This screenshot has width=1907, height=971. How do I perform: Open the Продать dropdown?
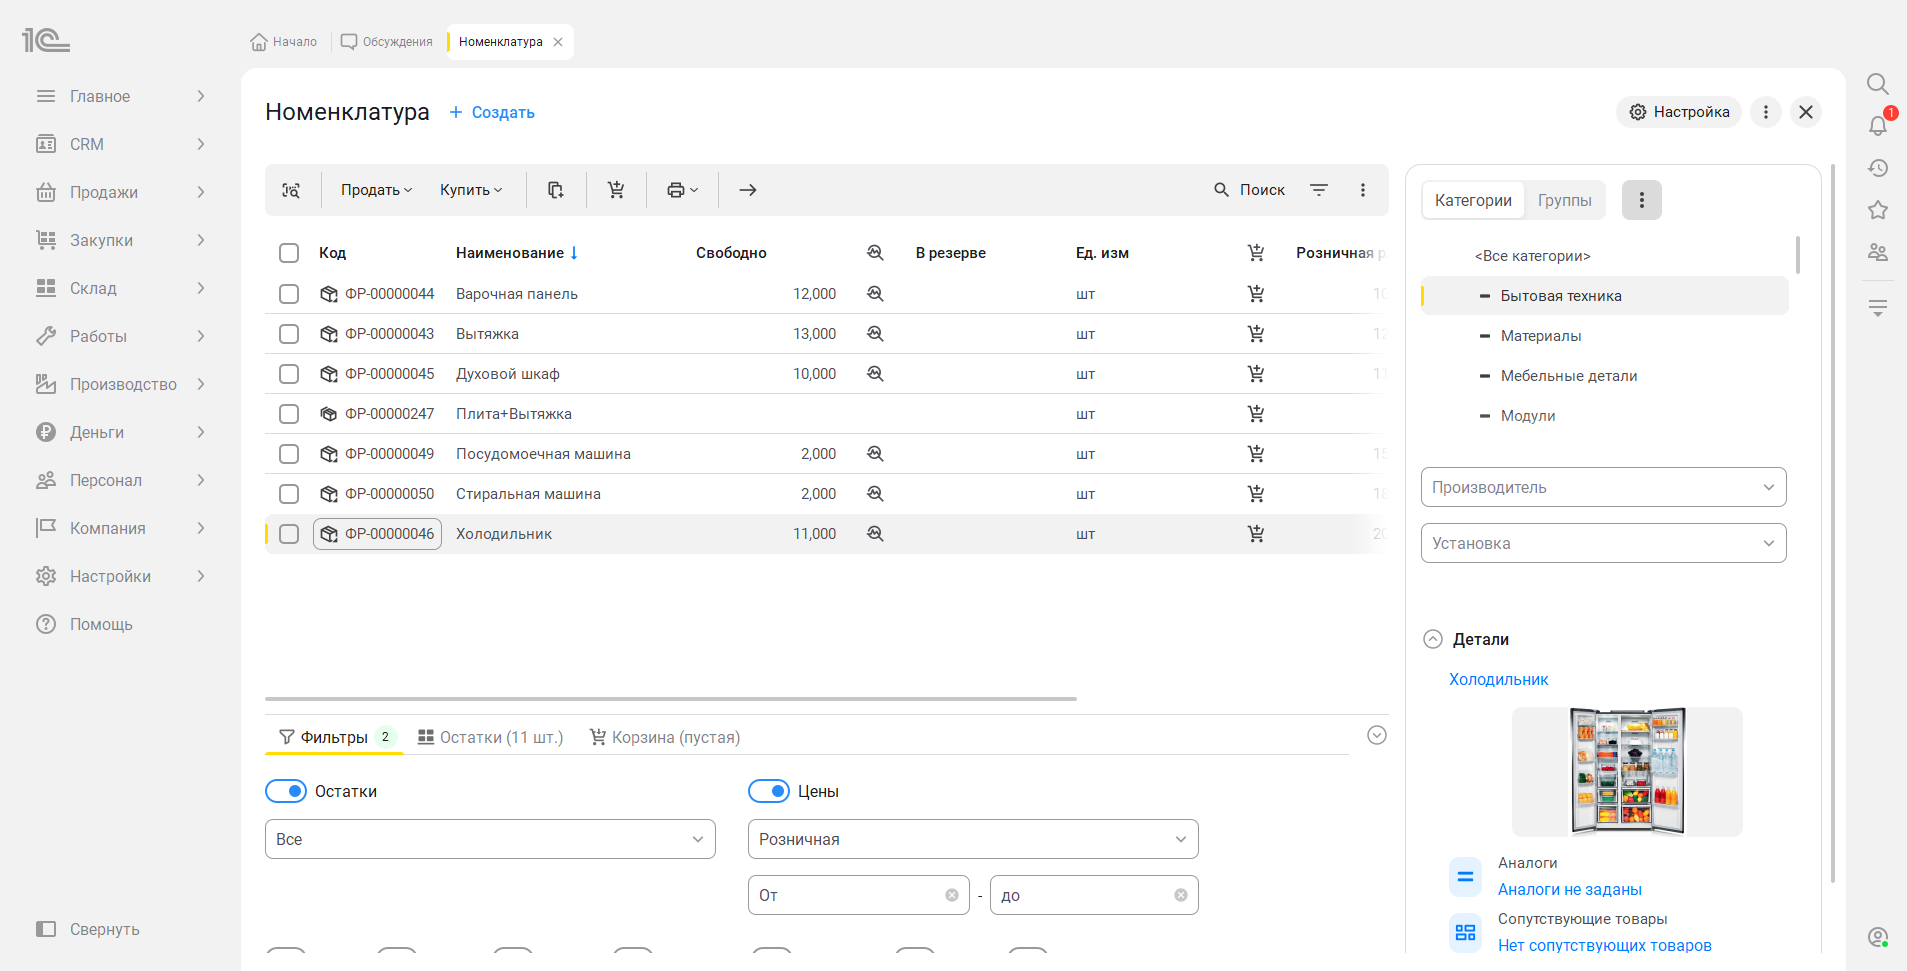coord(376,190)
